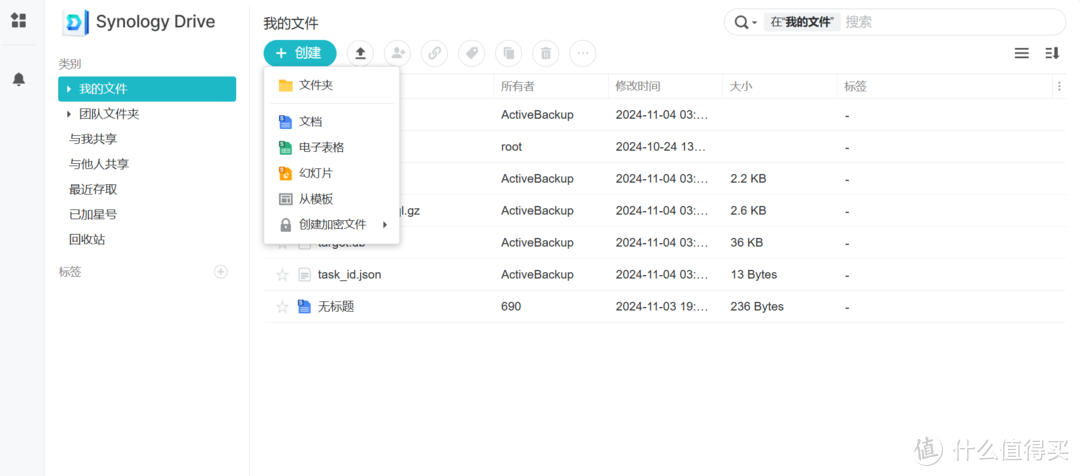Expand 创建加密文件 submenu arrow
This screenshot has height=476, width=1080.
[x=385, y=225]
